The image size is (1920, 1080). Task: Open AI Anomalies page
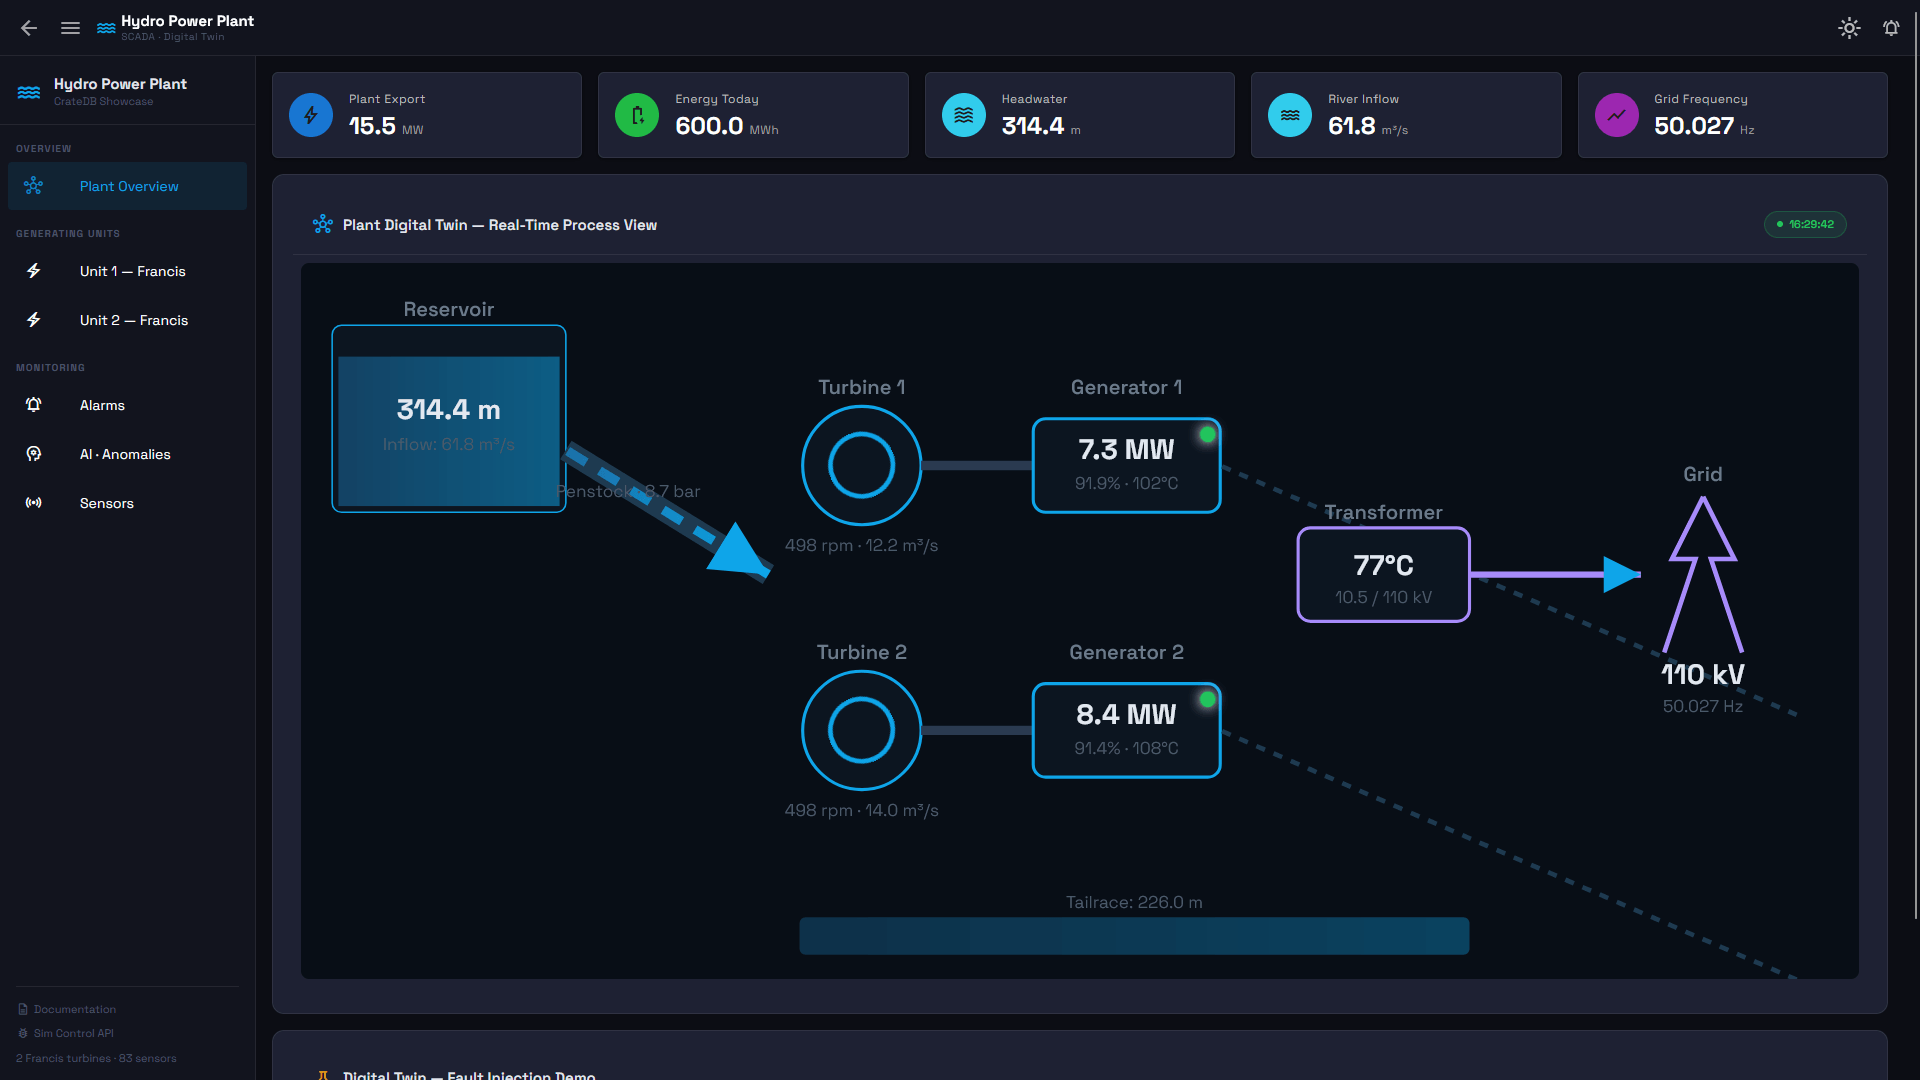click(127, 454)
